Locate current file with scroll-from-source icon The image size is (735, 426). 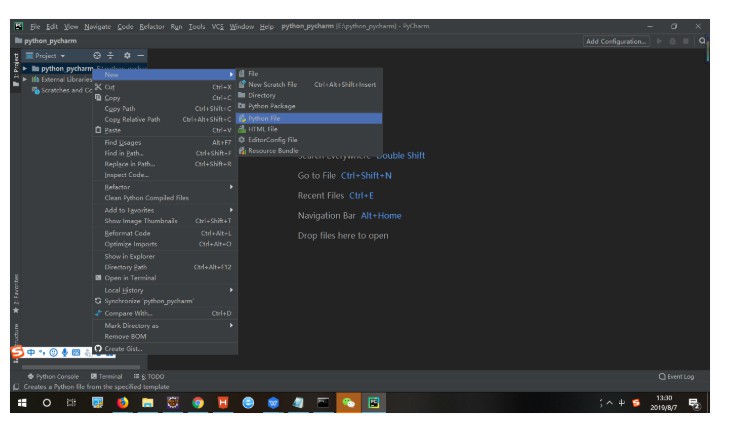[x=97, y=55]
